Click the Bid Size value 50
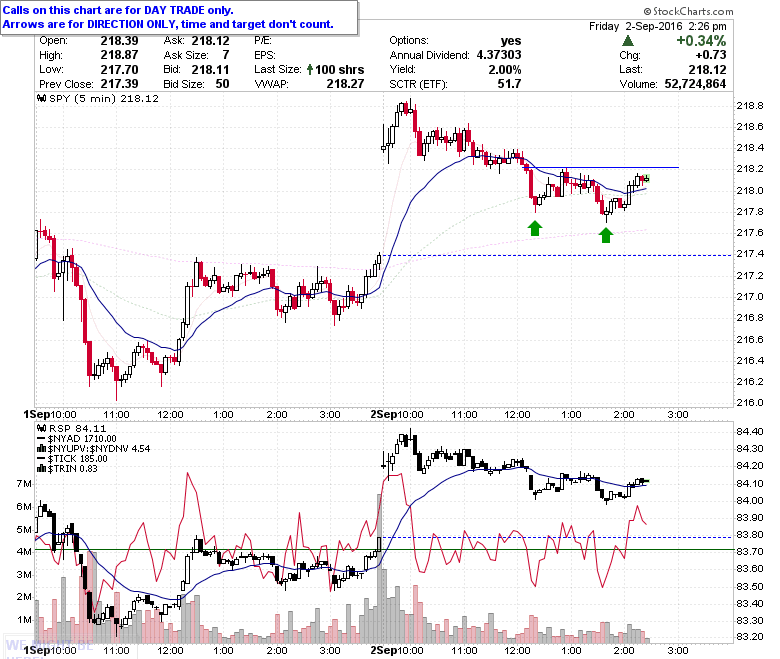The width and height of the screenshot is (780, 659). [222, 84]
